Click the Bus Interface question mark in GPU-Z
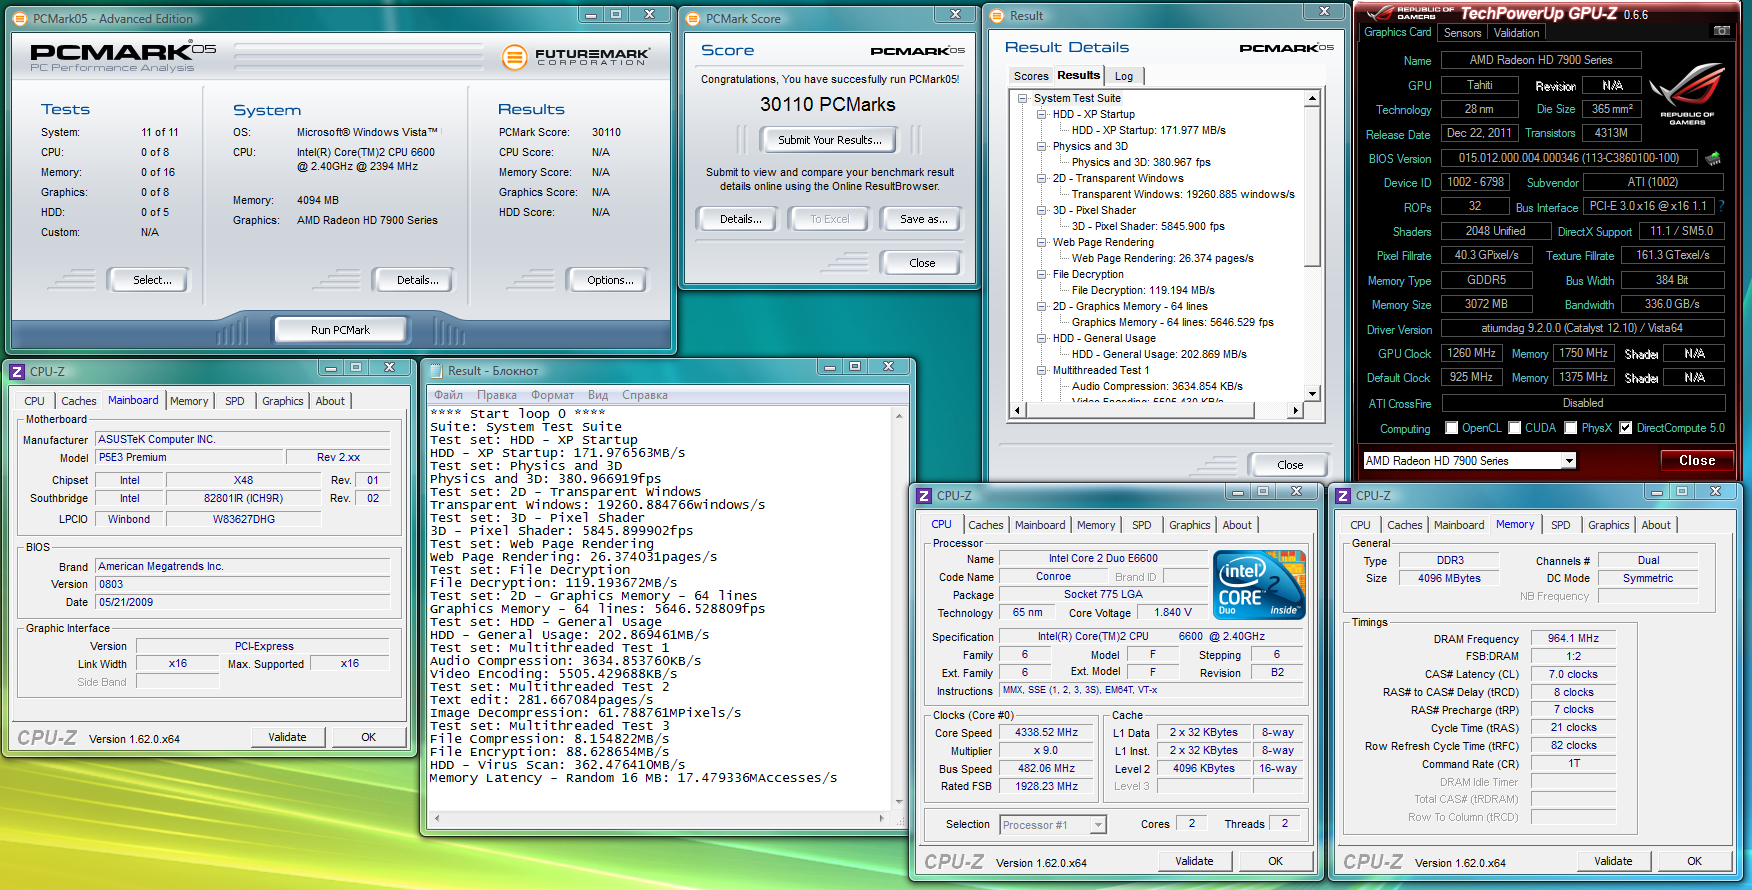Screen dimensions: 1752x890 tap(1721, 206)
